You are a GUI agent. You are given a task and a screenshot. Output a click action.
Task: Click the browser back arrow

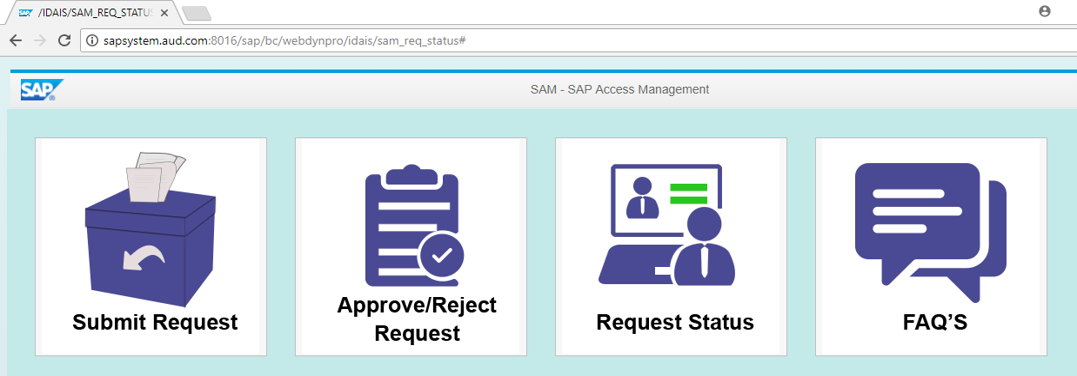15,41
